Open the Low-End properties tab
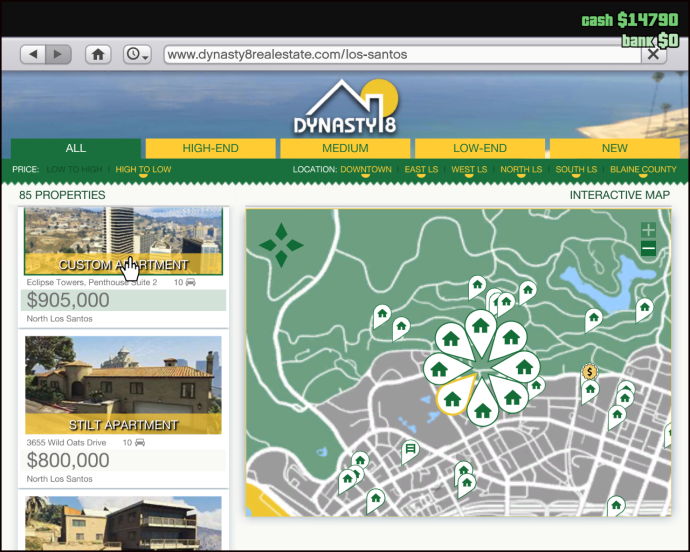Screen dimensions: 690x552 point(480,148)
